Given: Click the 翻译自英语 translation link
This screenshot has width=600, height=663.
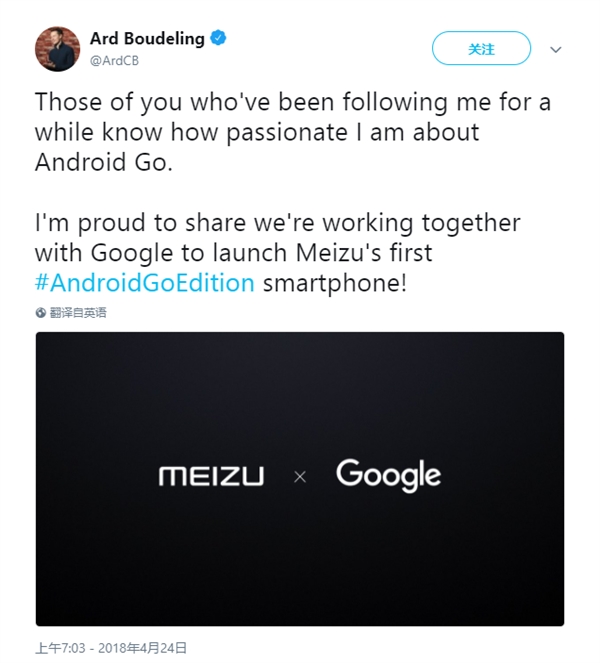Looking at the screenshot, I should pos(78,313).
